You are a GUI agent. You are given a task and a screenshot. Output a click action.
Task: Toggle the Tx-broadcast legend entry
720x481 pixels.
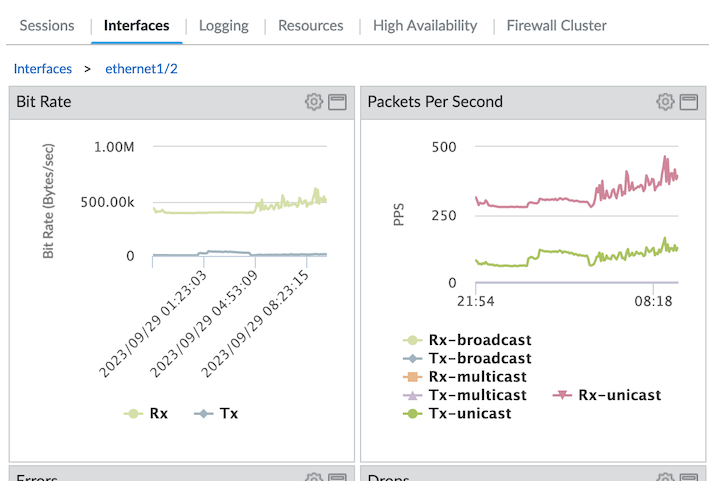[x=466, y=359]
